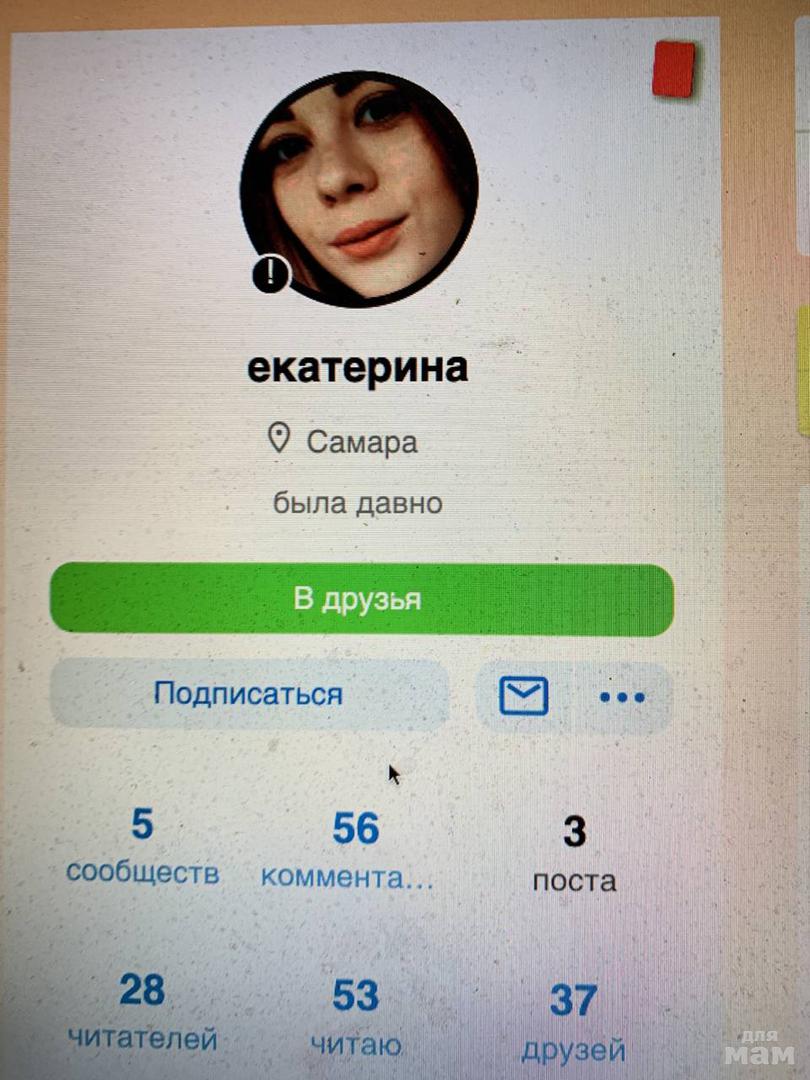Image resolution: width=810 pixels, height=1080 pixels.
Task: Open the three-dots more options menu
Action: [622, 698]
